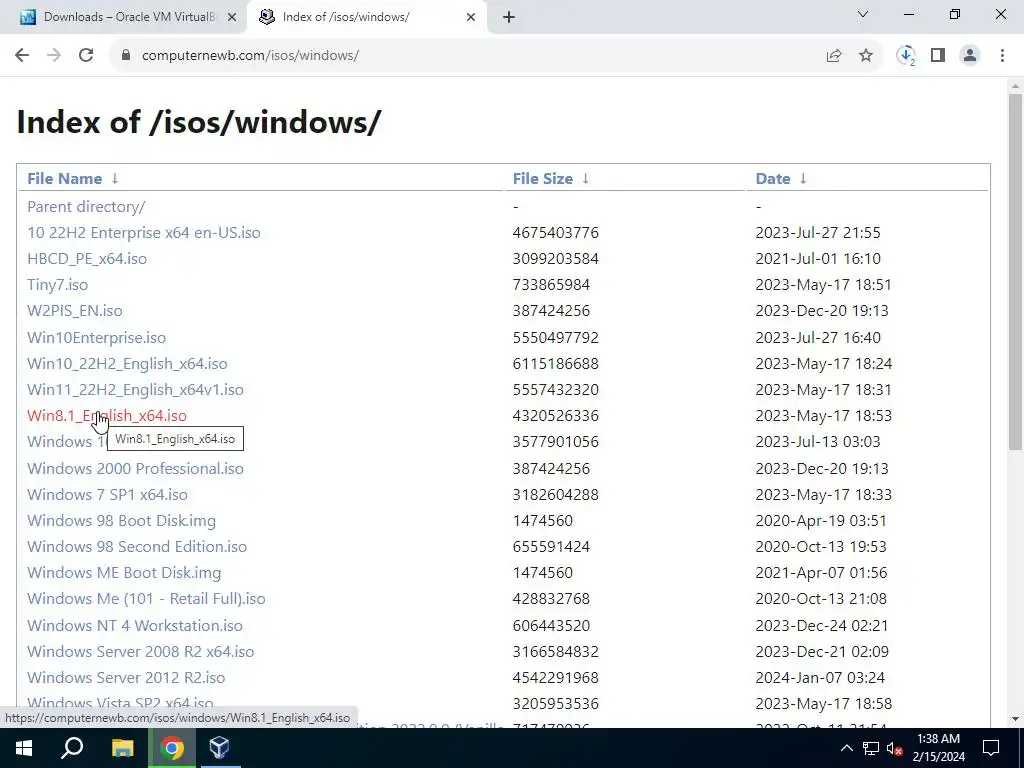Open network status tray icon
The width and height of the screenshot is (1024, 768).
871,748
